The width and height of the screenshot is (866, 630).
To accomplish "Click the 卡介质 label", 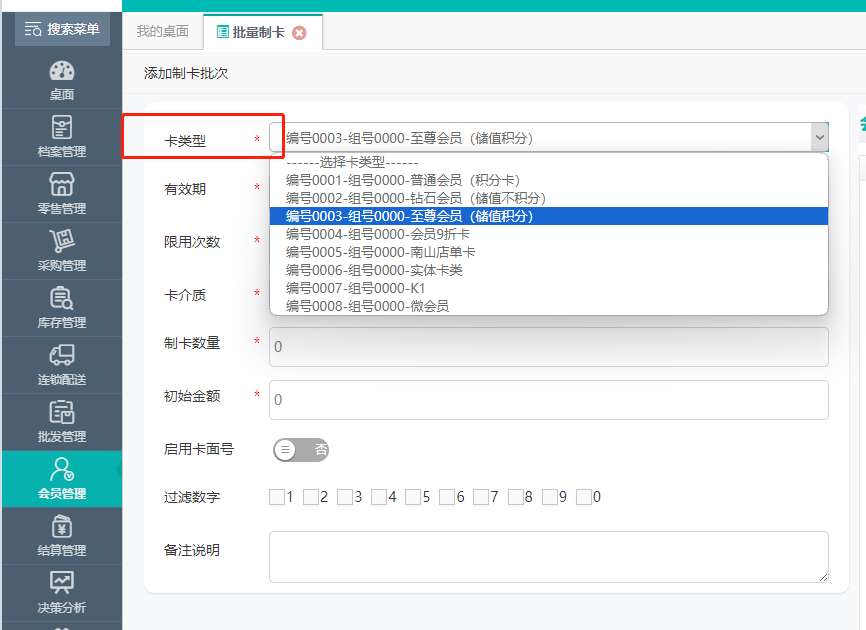I will click(x=185, y=295).
